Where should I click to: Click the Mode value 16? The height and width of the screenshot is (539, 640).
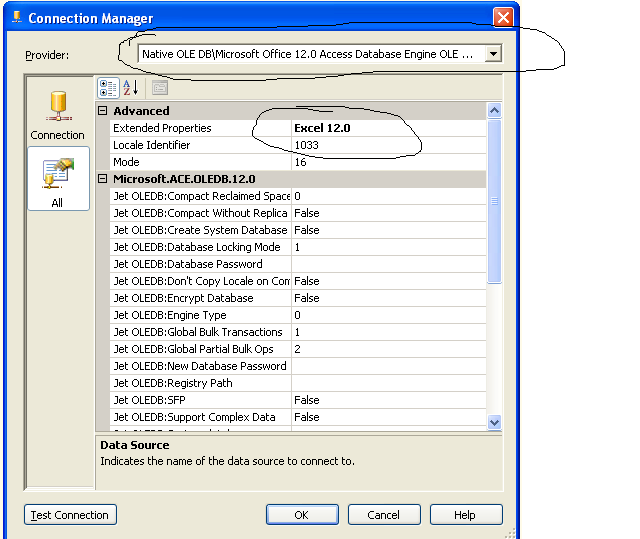pos(389,162)
